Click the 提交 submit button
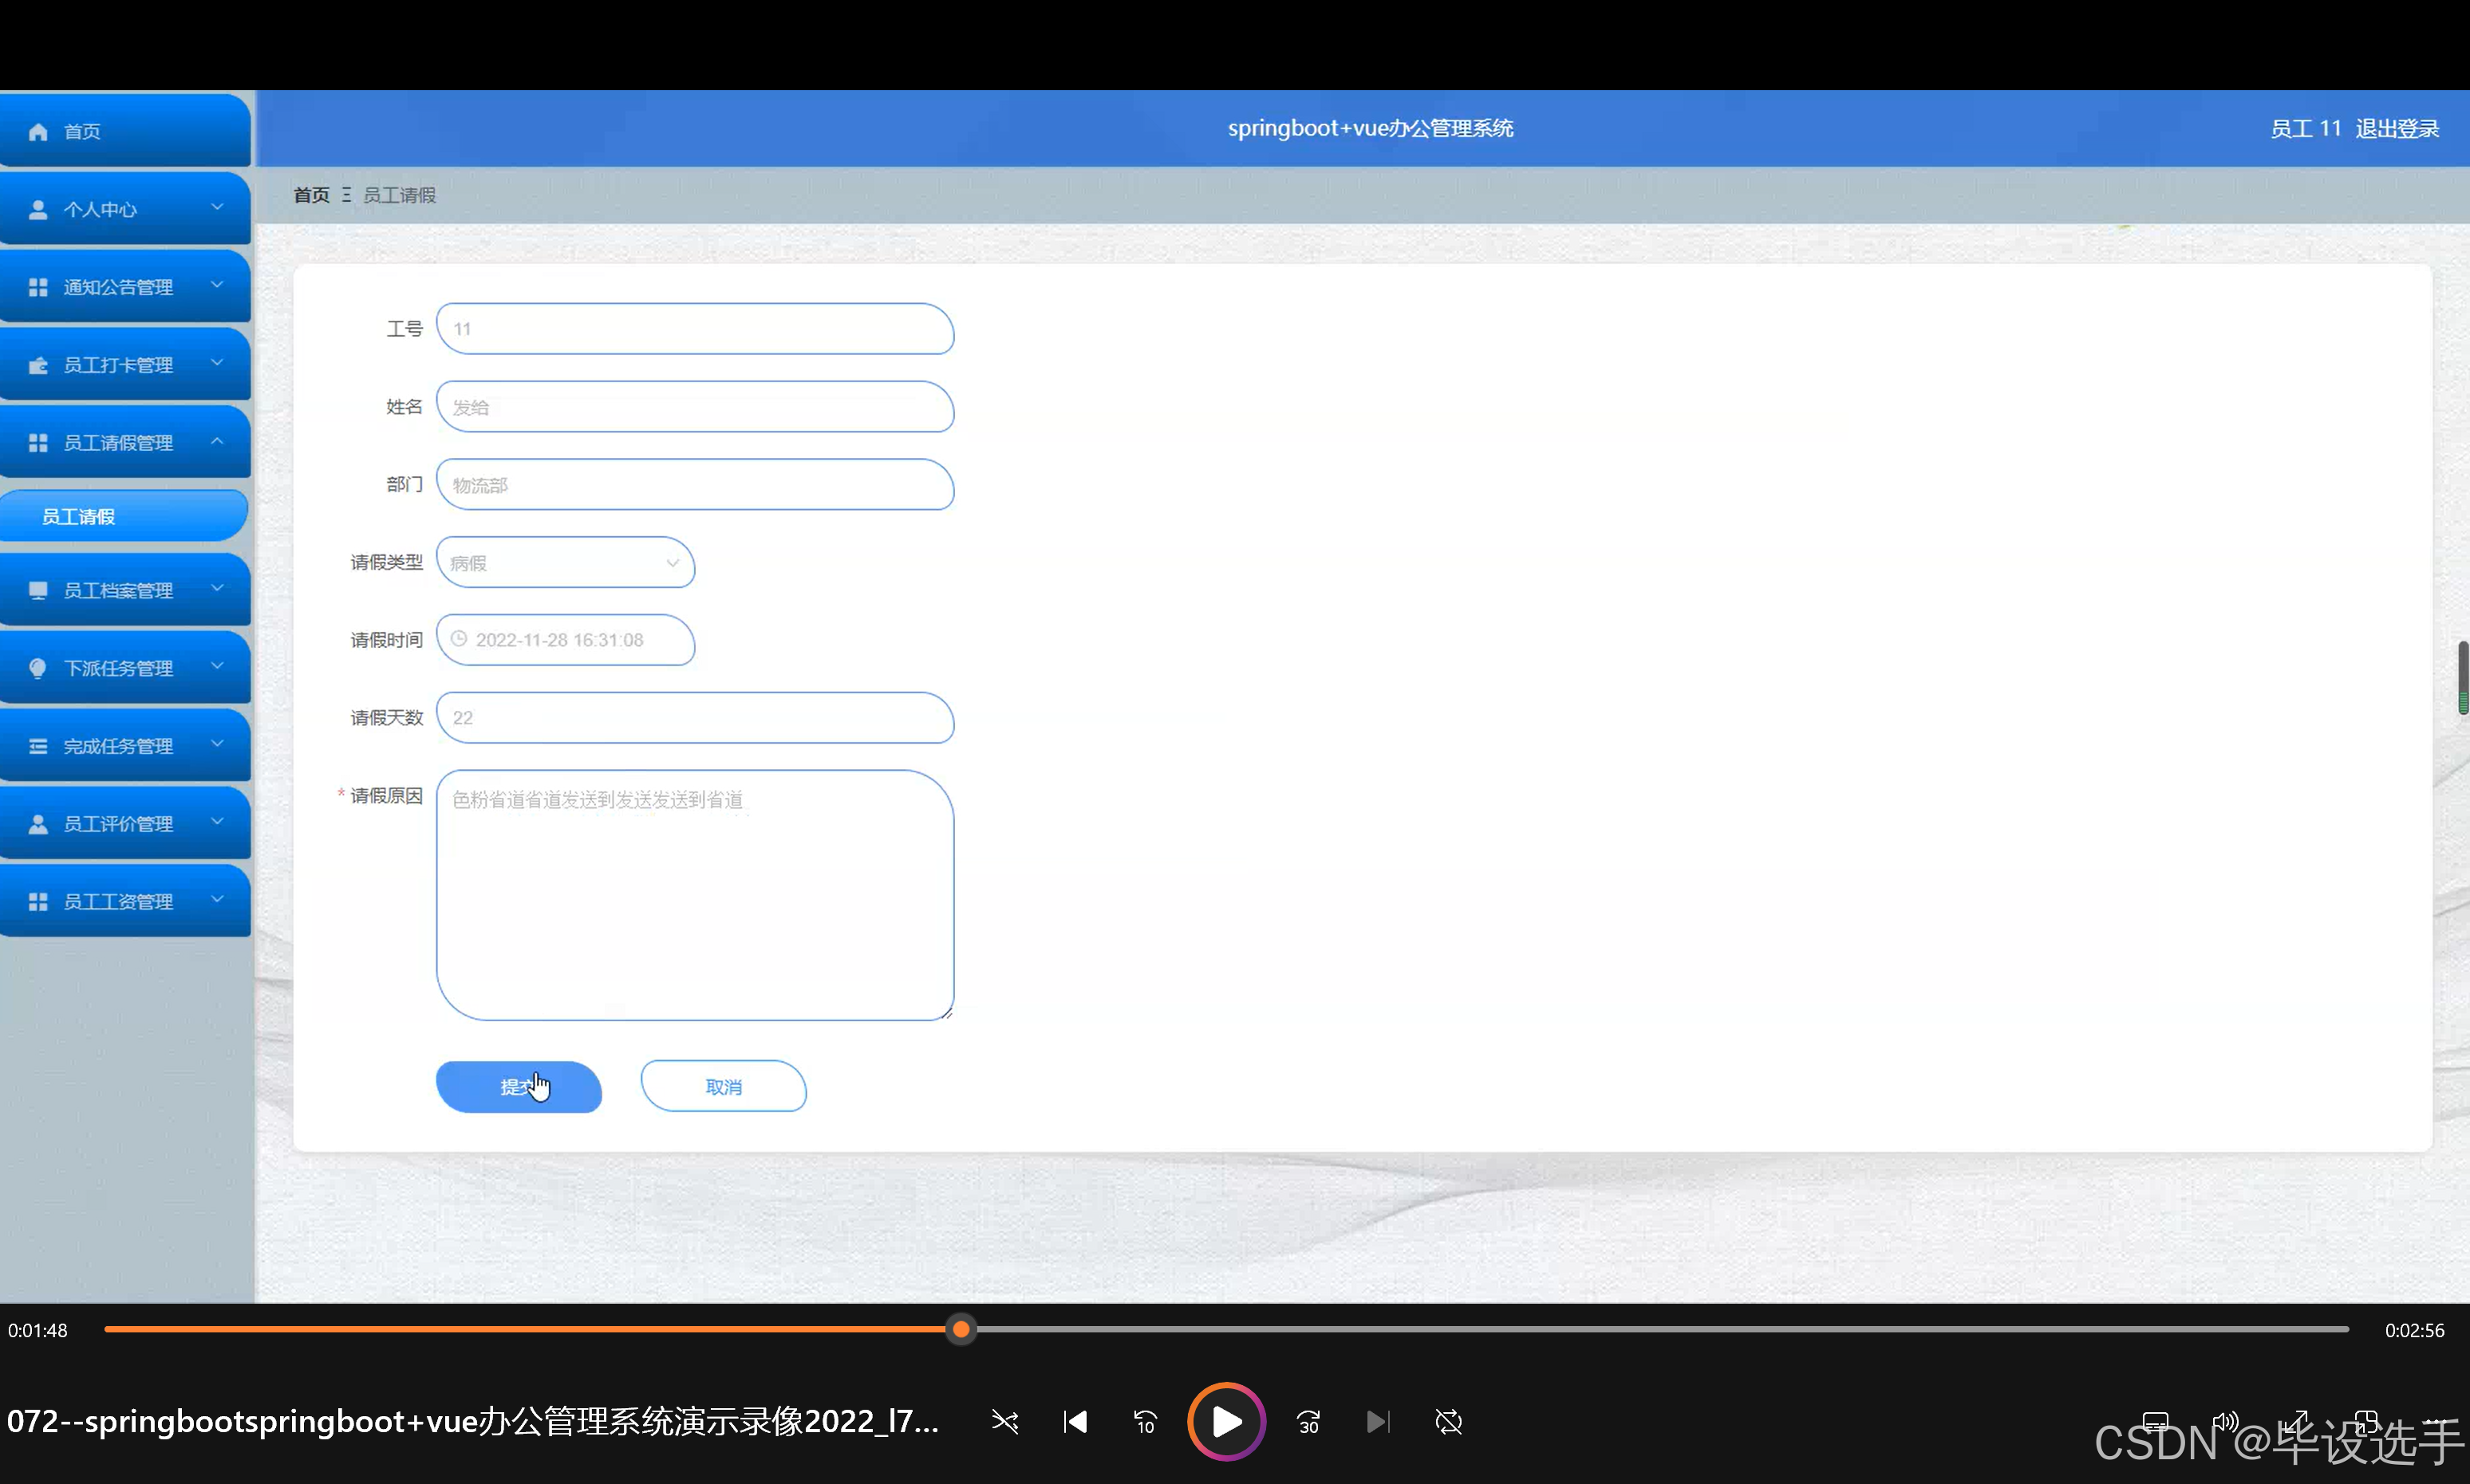 tap(519, 1087)
